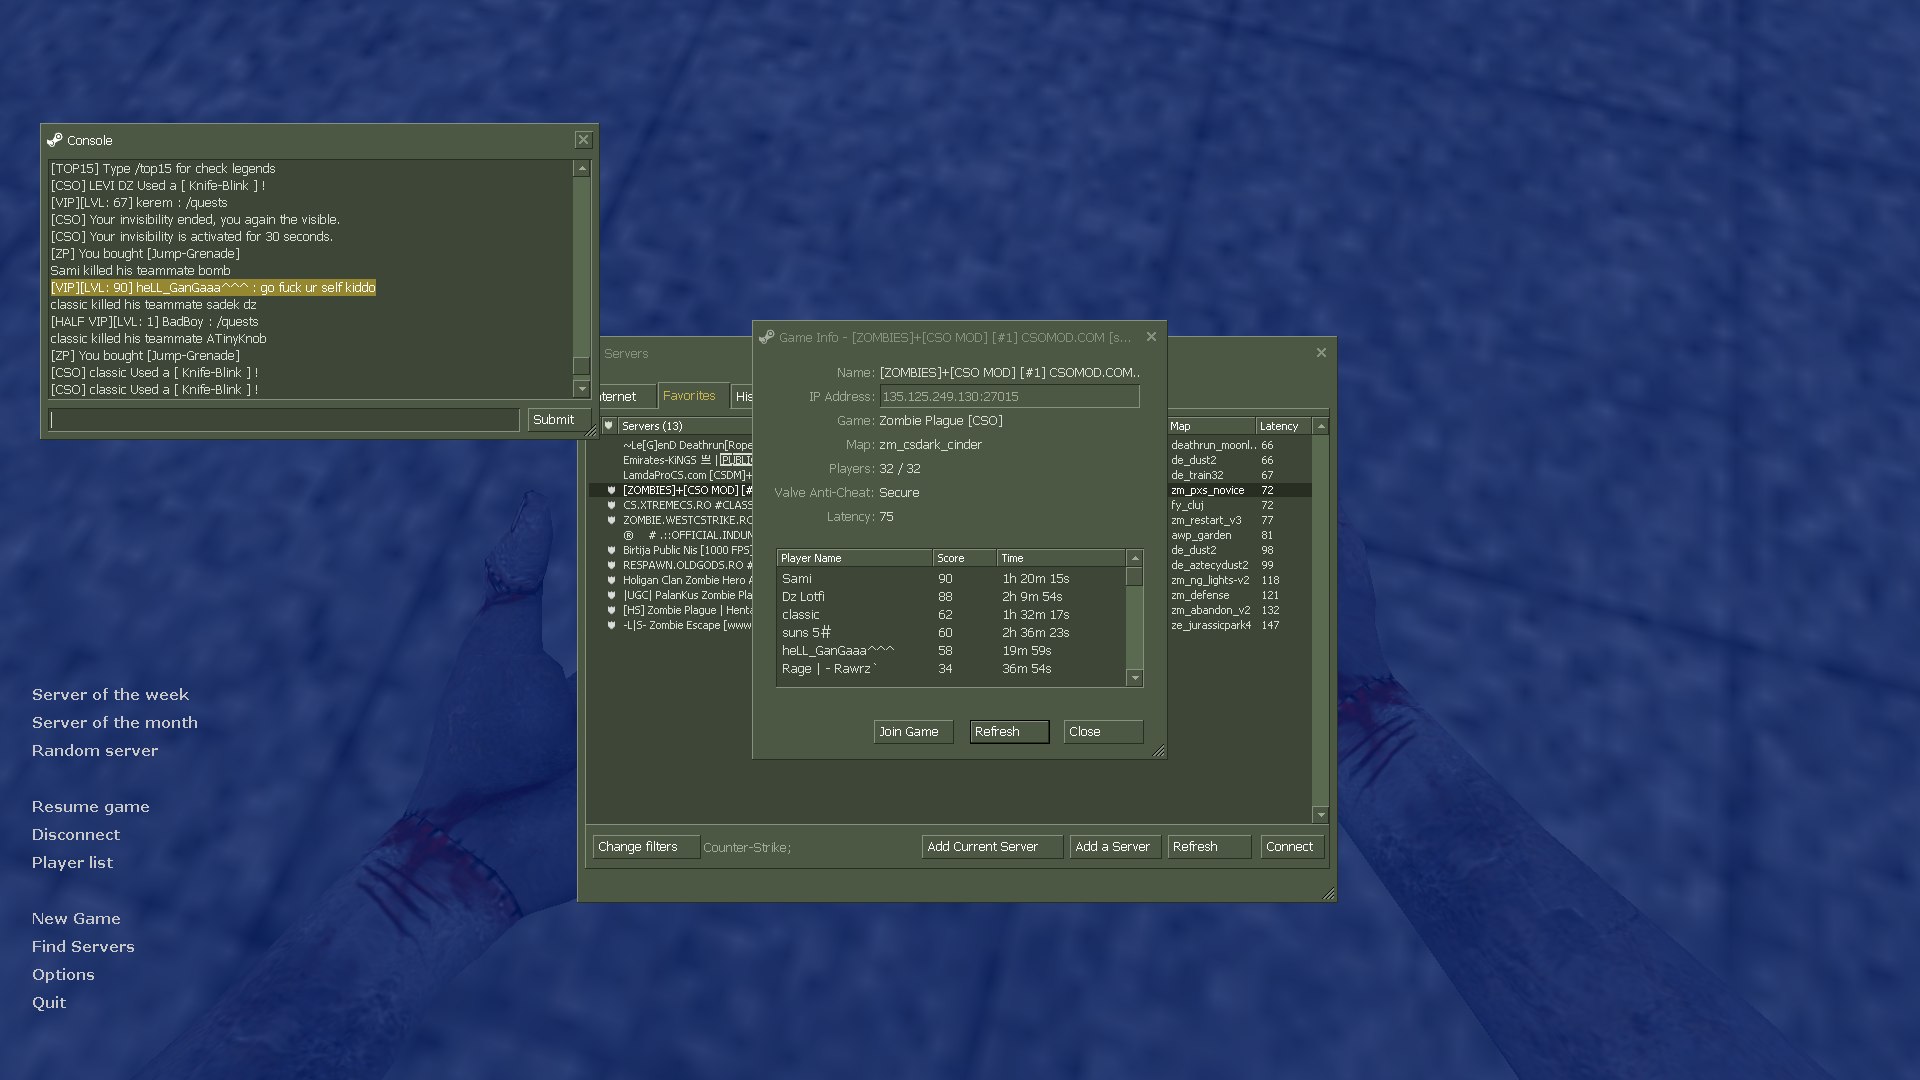Click Change filters button

click(x=644, y=847)
